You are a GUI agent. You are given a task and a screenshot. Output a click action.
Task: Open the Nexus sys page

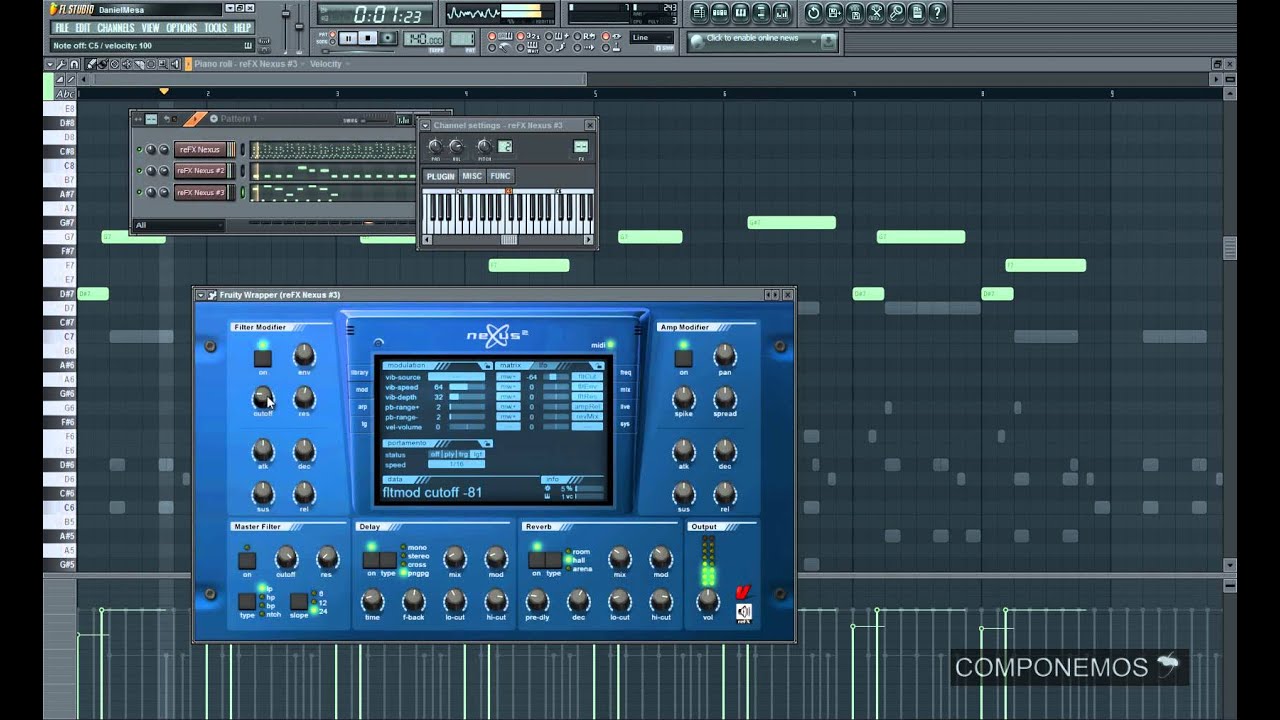point(626,423)
